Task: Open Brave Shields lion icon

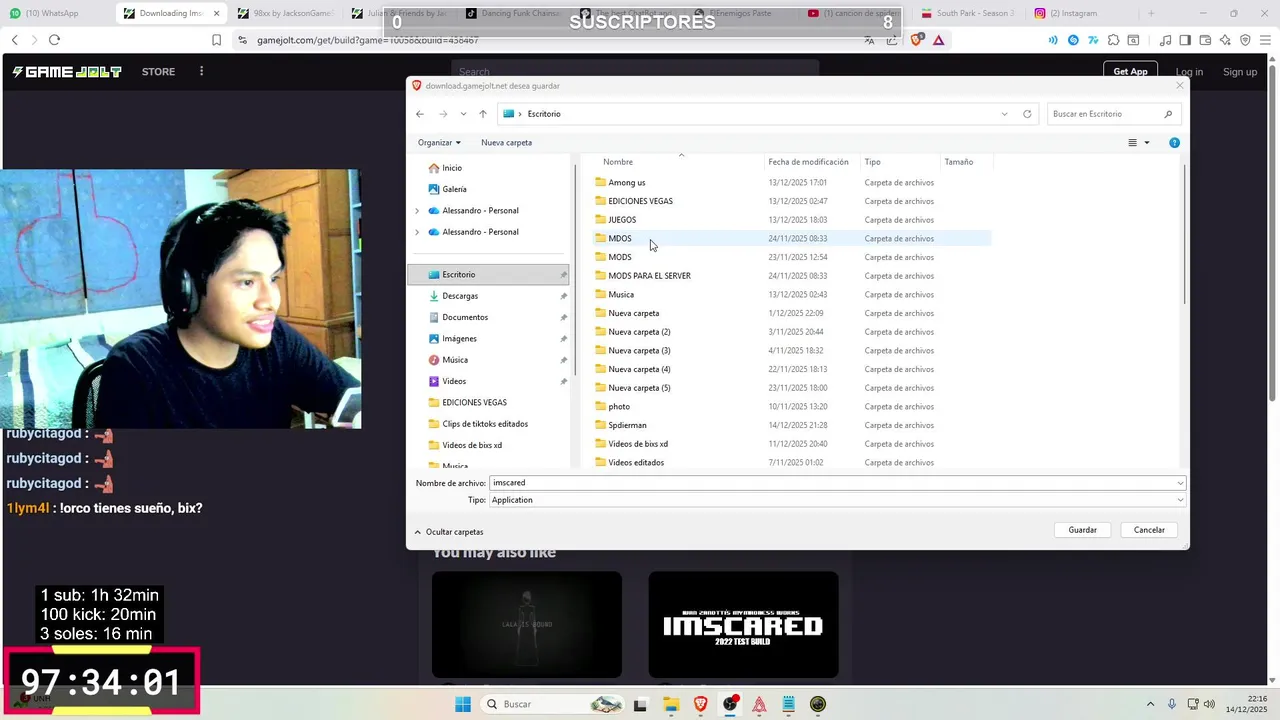Action: [x=917, y=40]
